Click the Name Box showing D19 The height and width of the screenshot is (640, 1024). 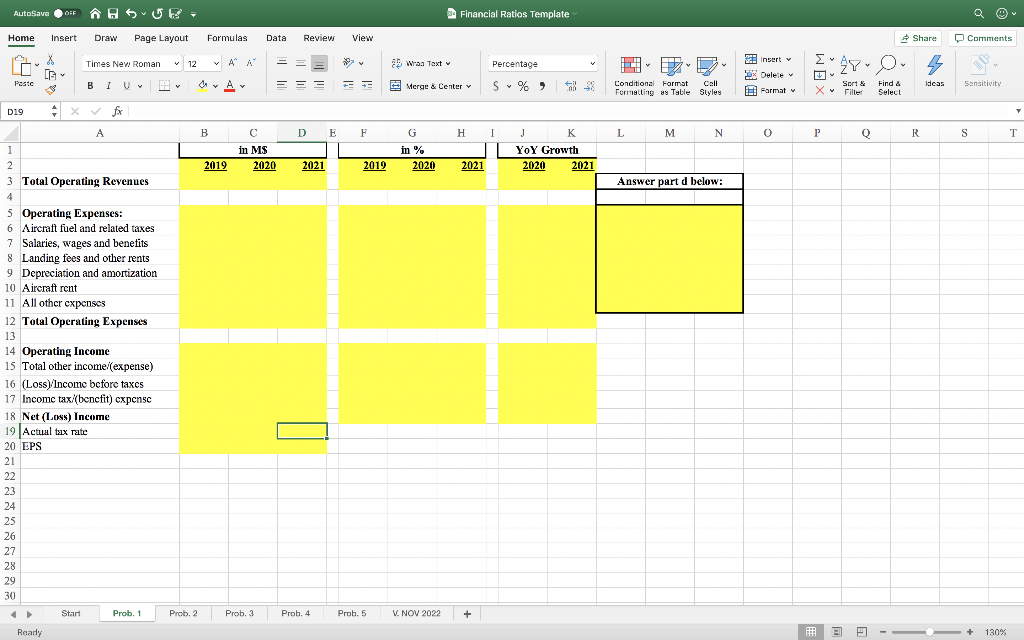click(26, 112)
